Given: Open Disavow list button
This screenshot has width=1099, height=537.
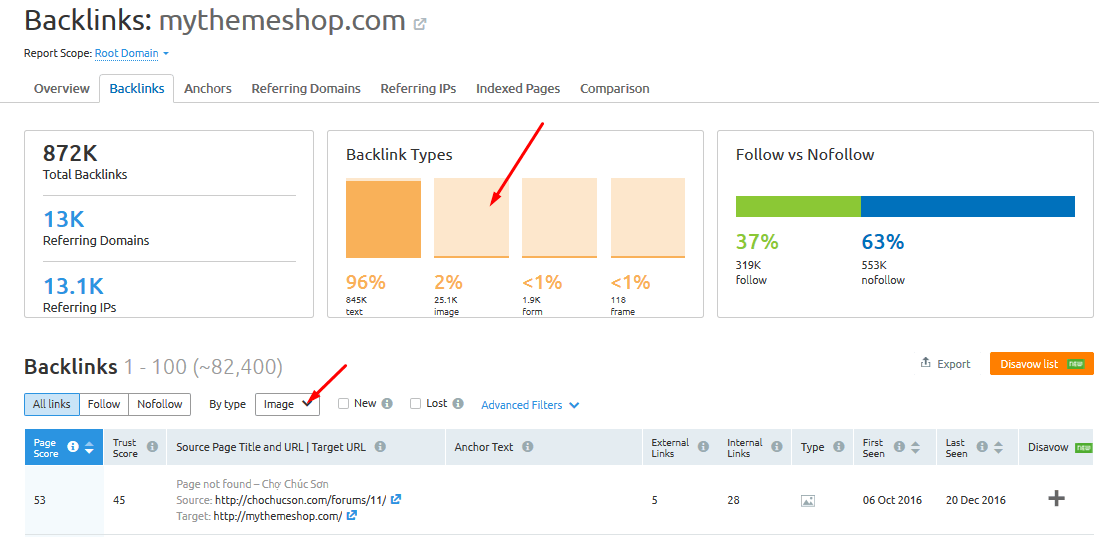Looking at the screenshot, I should tap(1042, 364).
